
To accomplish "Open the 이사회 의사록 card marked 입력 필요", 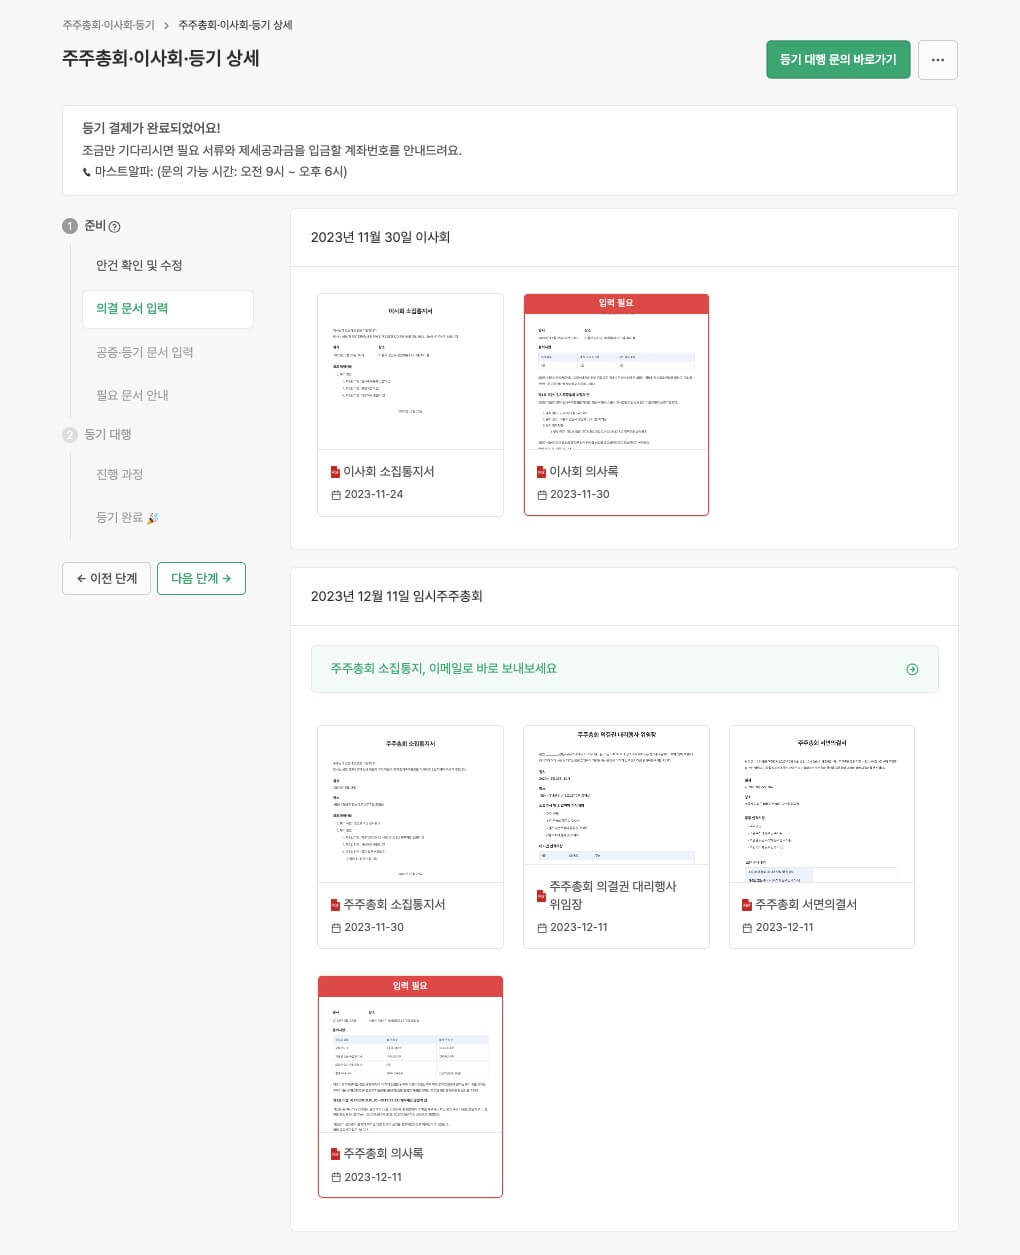I will tap(616, 400).
